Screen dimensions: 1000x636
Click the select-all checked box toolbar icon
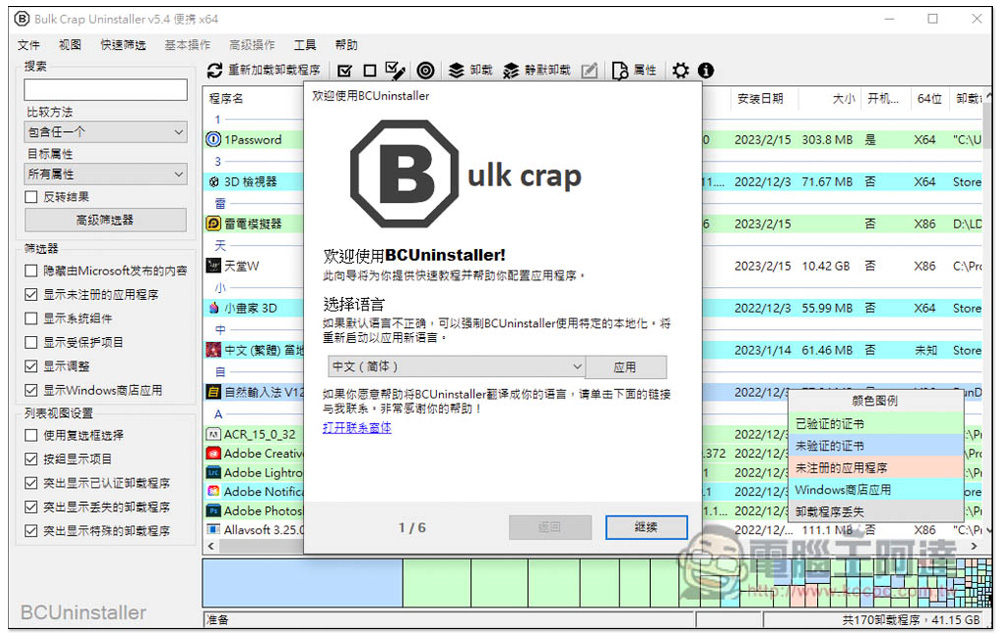pos(345,70)
